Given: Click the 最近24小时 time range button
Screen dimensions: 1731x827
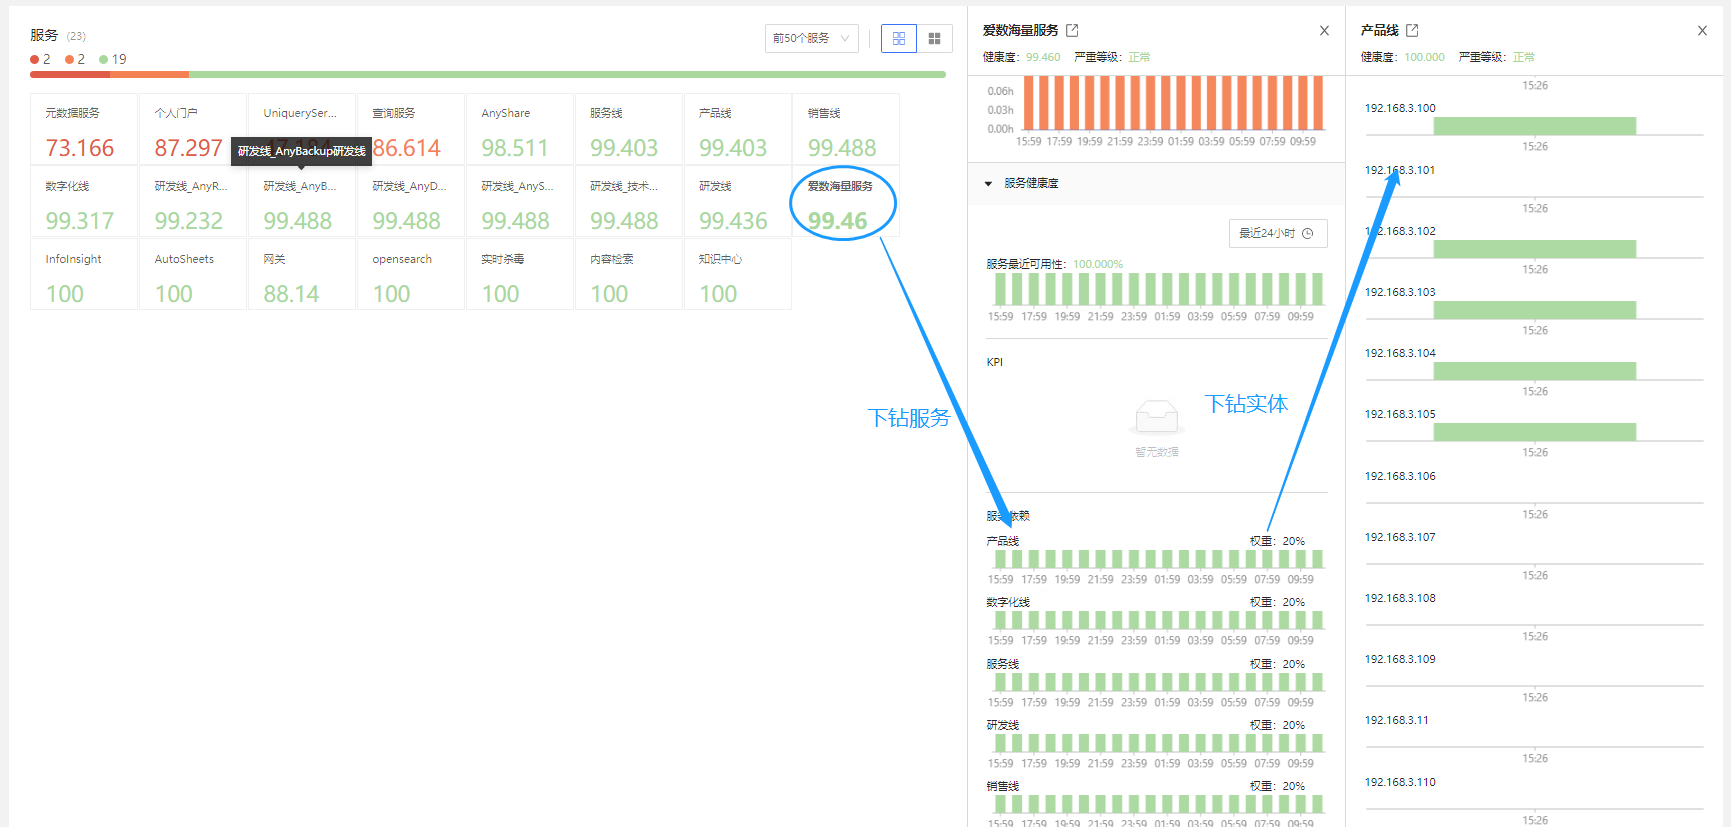Looking at the screenshot, I should [1278, 233].
